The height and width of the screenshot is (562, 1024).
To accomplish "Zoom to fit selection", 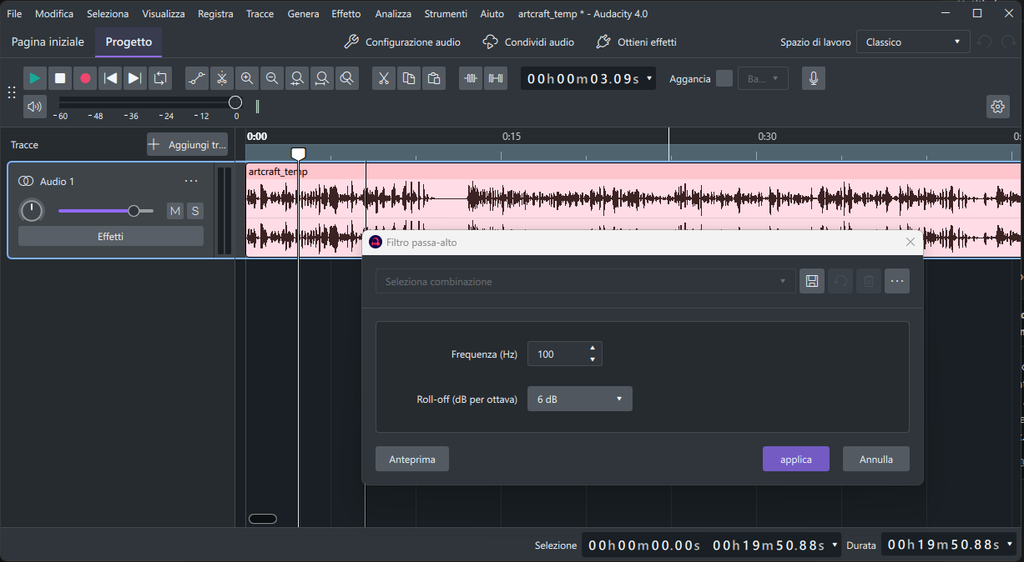I will (297, 78).
